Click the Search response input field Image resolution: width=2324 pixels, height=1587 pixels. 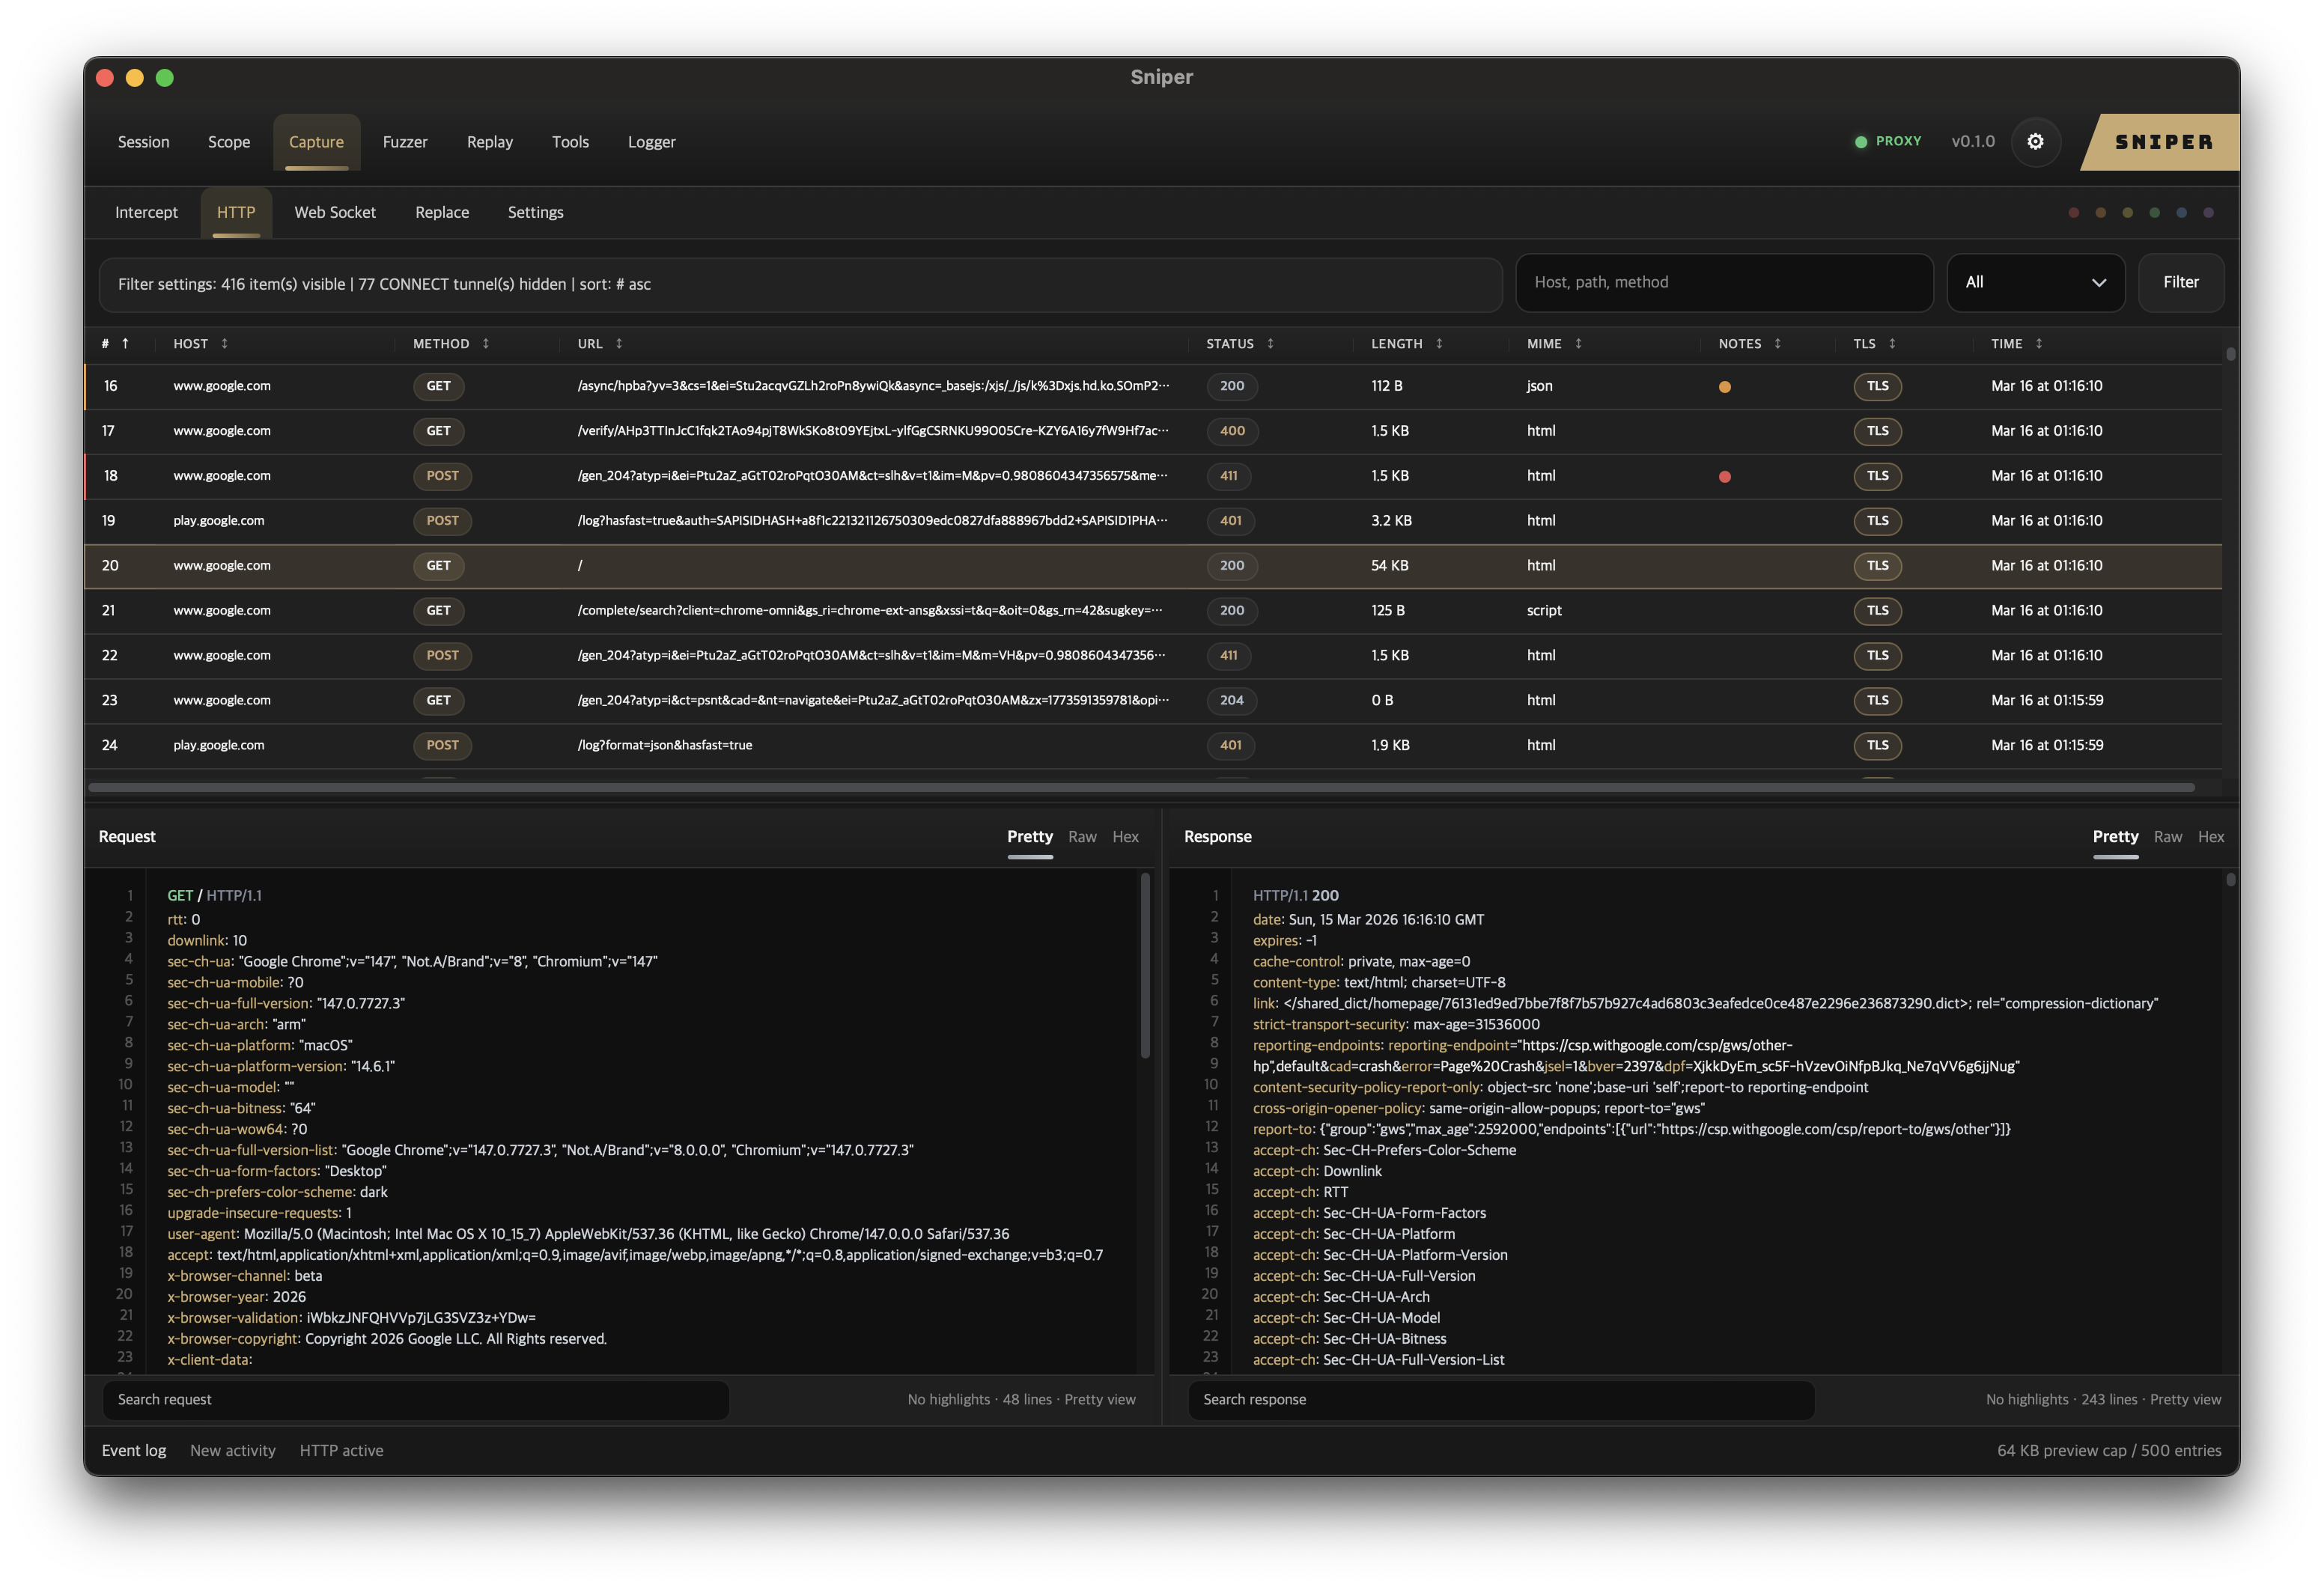point(1500,1400)
